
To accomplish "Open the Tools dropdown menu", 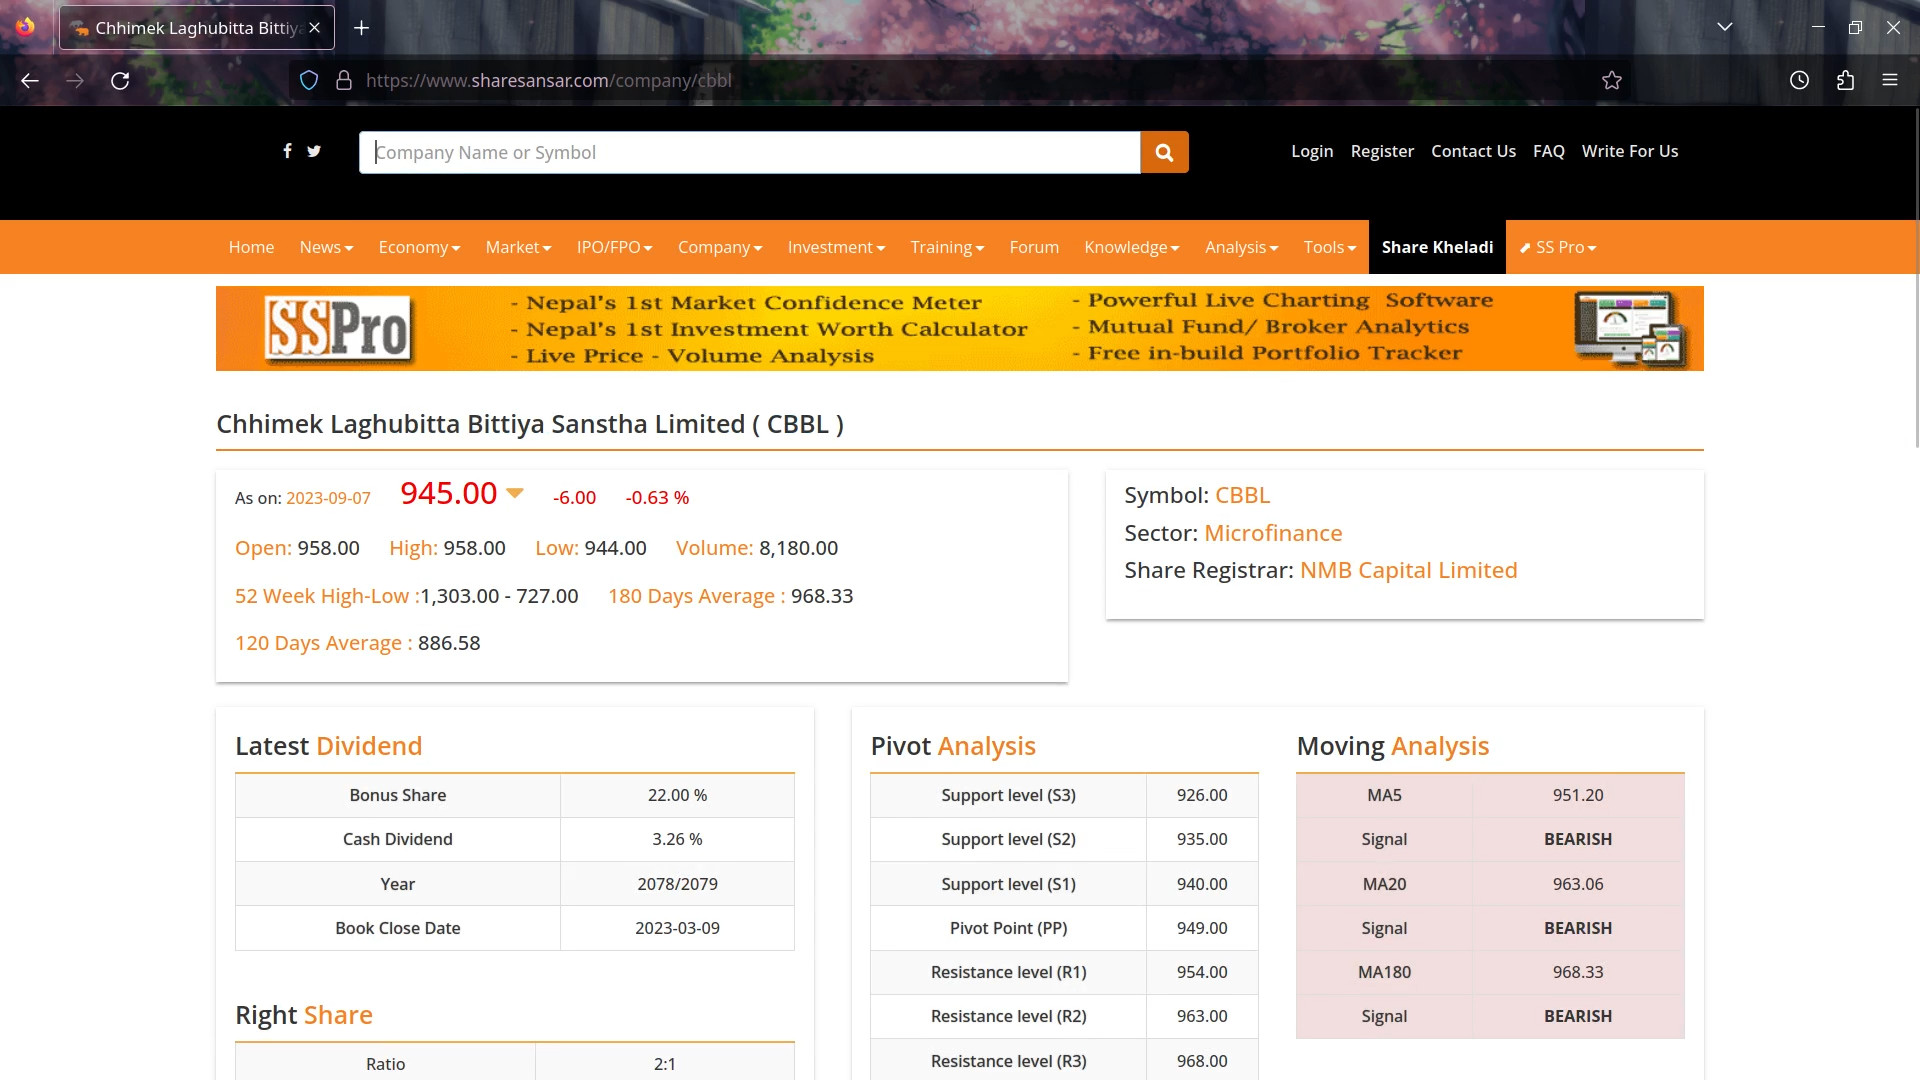I will point(1329,247).
